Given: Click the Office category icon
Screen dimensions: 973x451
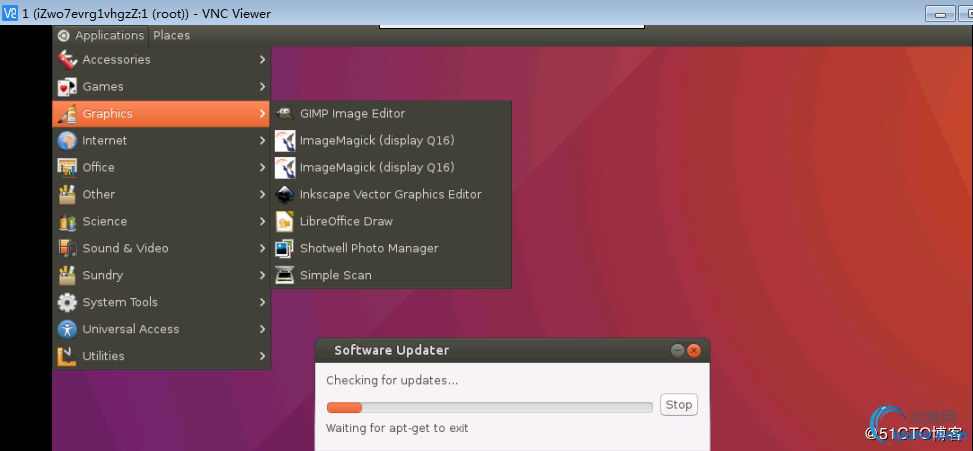Looking at the screenshot, I should coord(67,167).
